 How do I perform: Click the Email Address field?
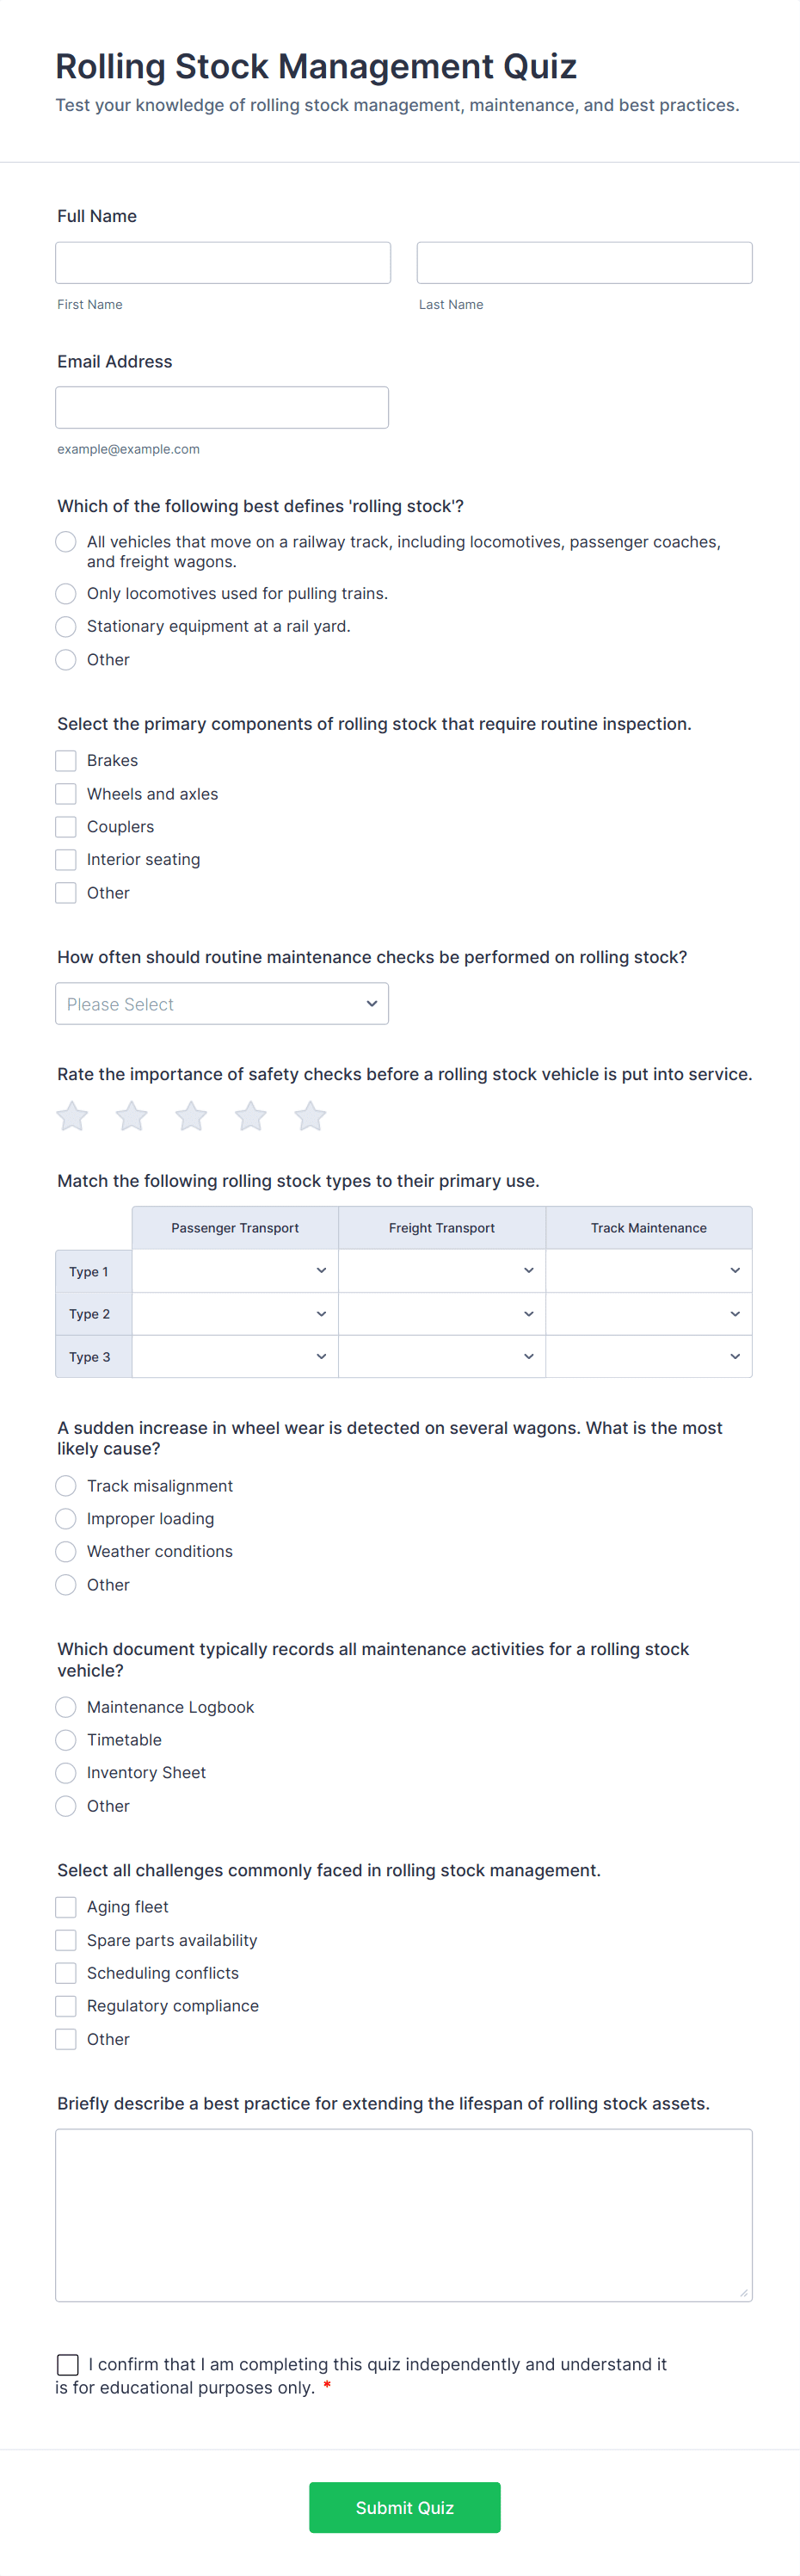[x=221, y=407]
